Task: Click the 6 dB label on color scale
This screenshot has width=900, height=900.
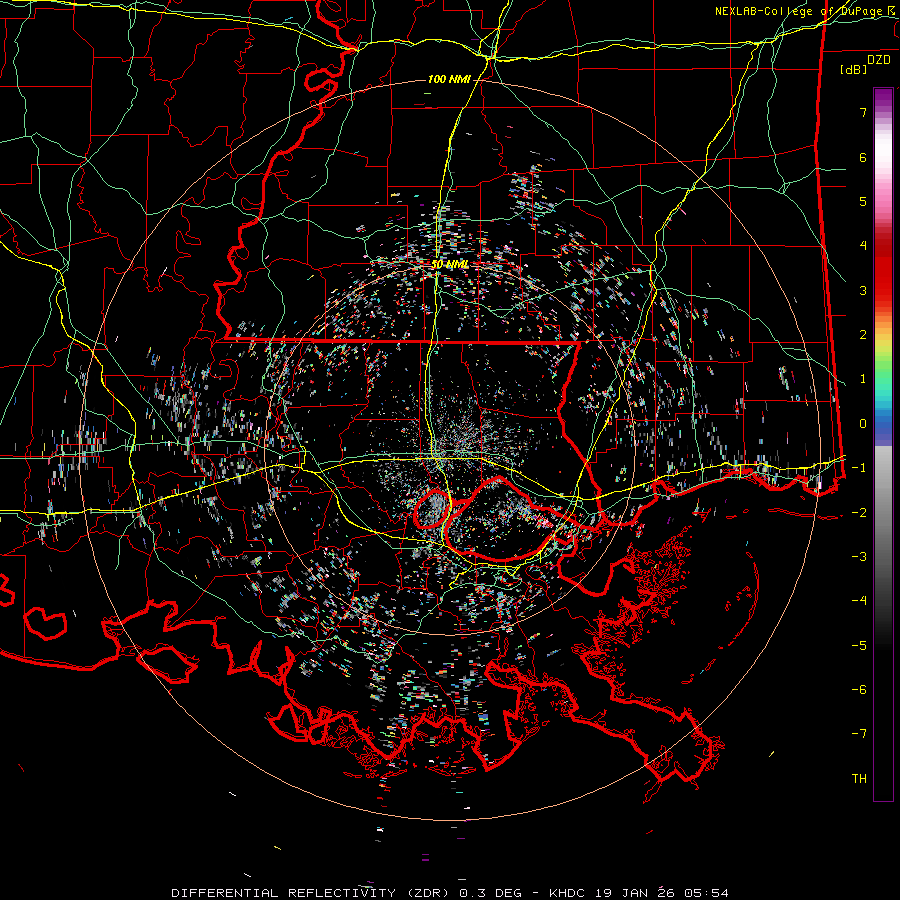Action: pos(863,157)
